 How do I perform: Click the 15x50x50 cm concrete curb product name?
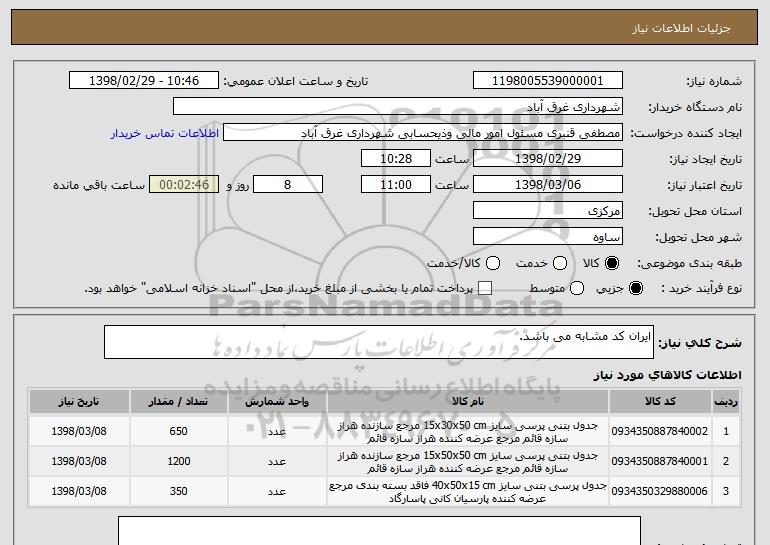tap(468, 462)
